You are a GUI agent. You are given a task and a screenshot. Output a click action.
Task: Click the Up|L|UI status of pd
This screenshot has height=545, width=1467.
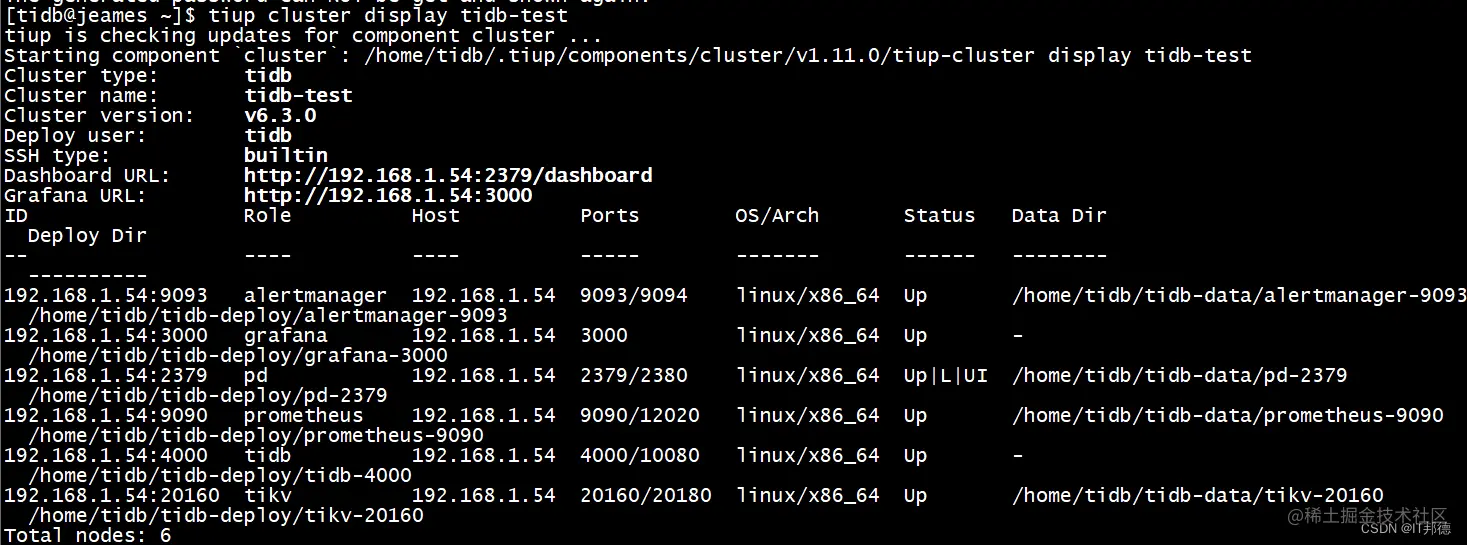(x=945, y=376)
